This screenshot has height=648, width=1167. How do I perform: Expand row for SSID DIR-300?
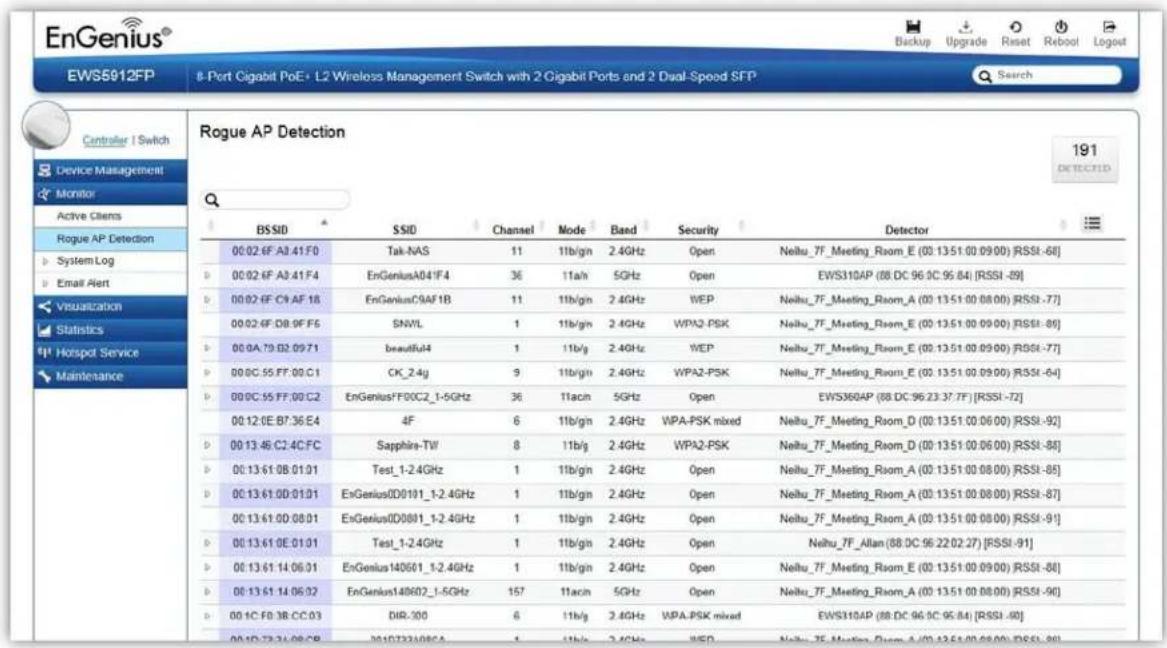pyautogui.click(x=208, y=616)
